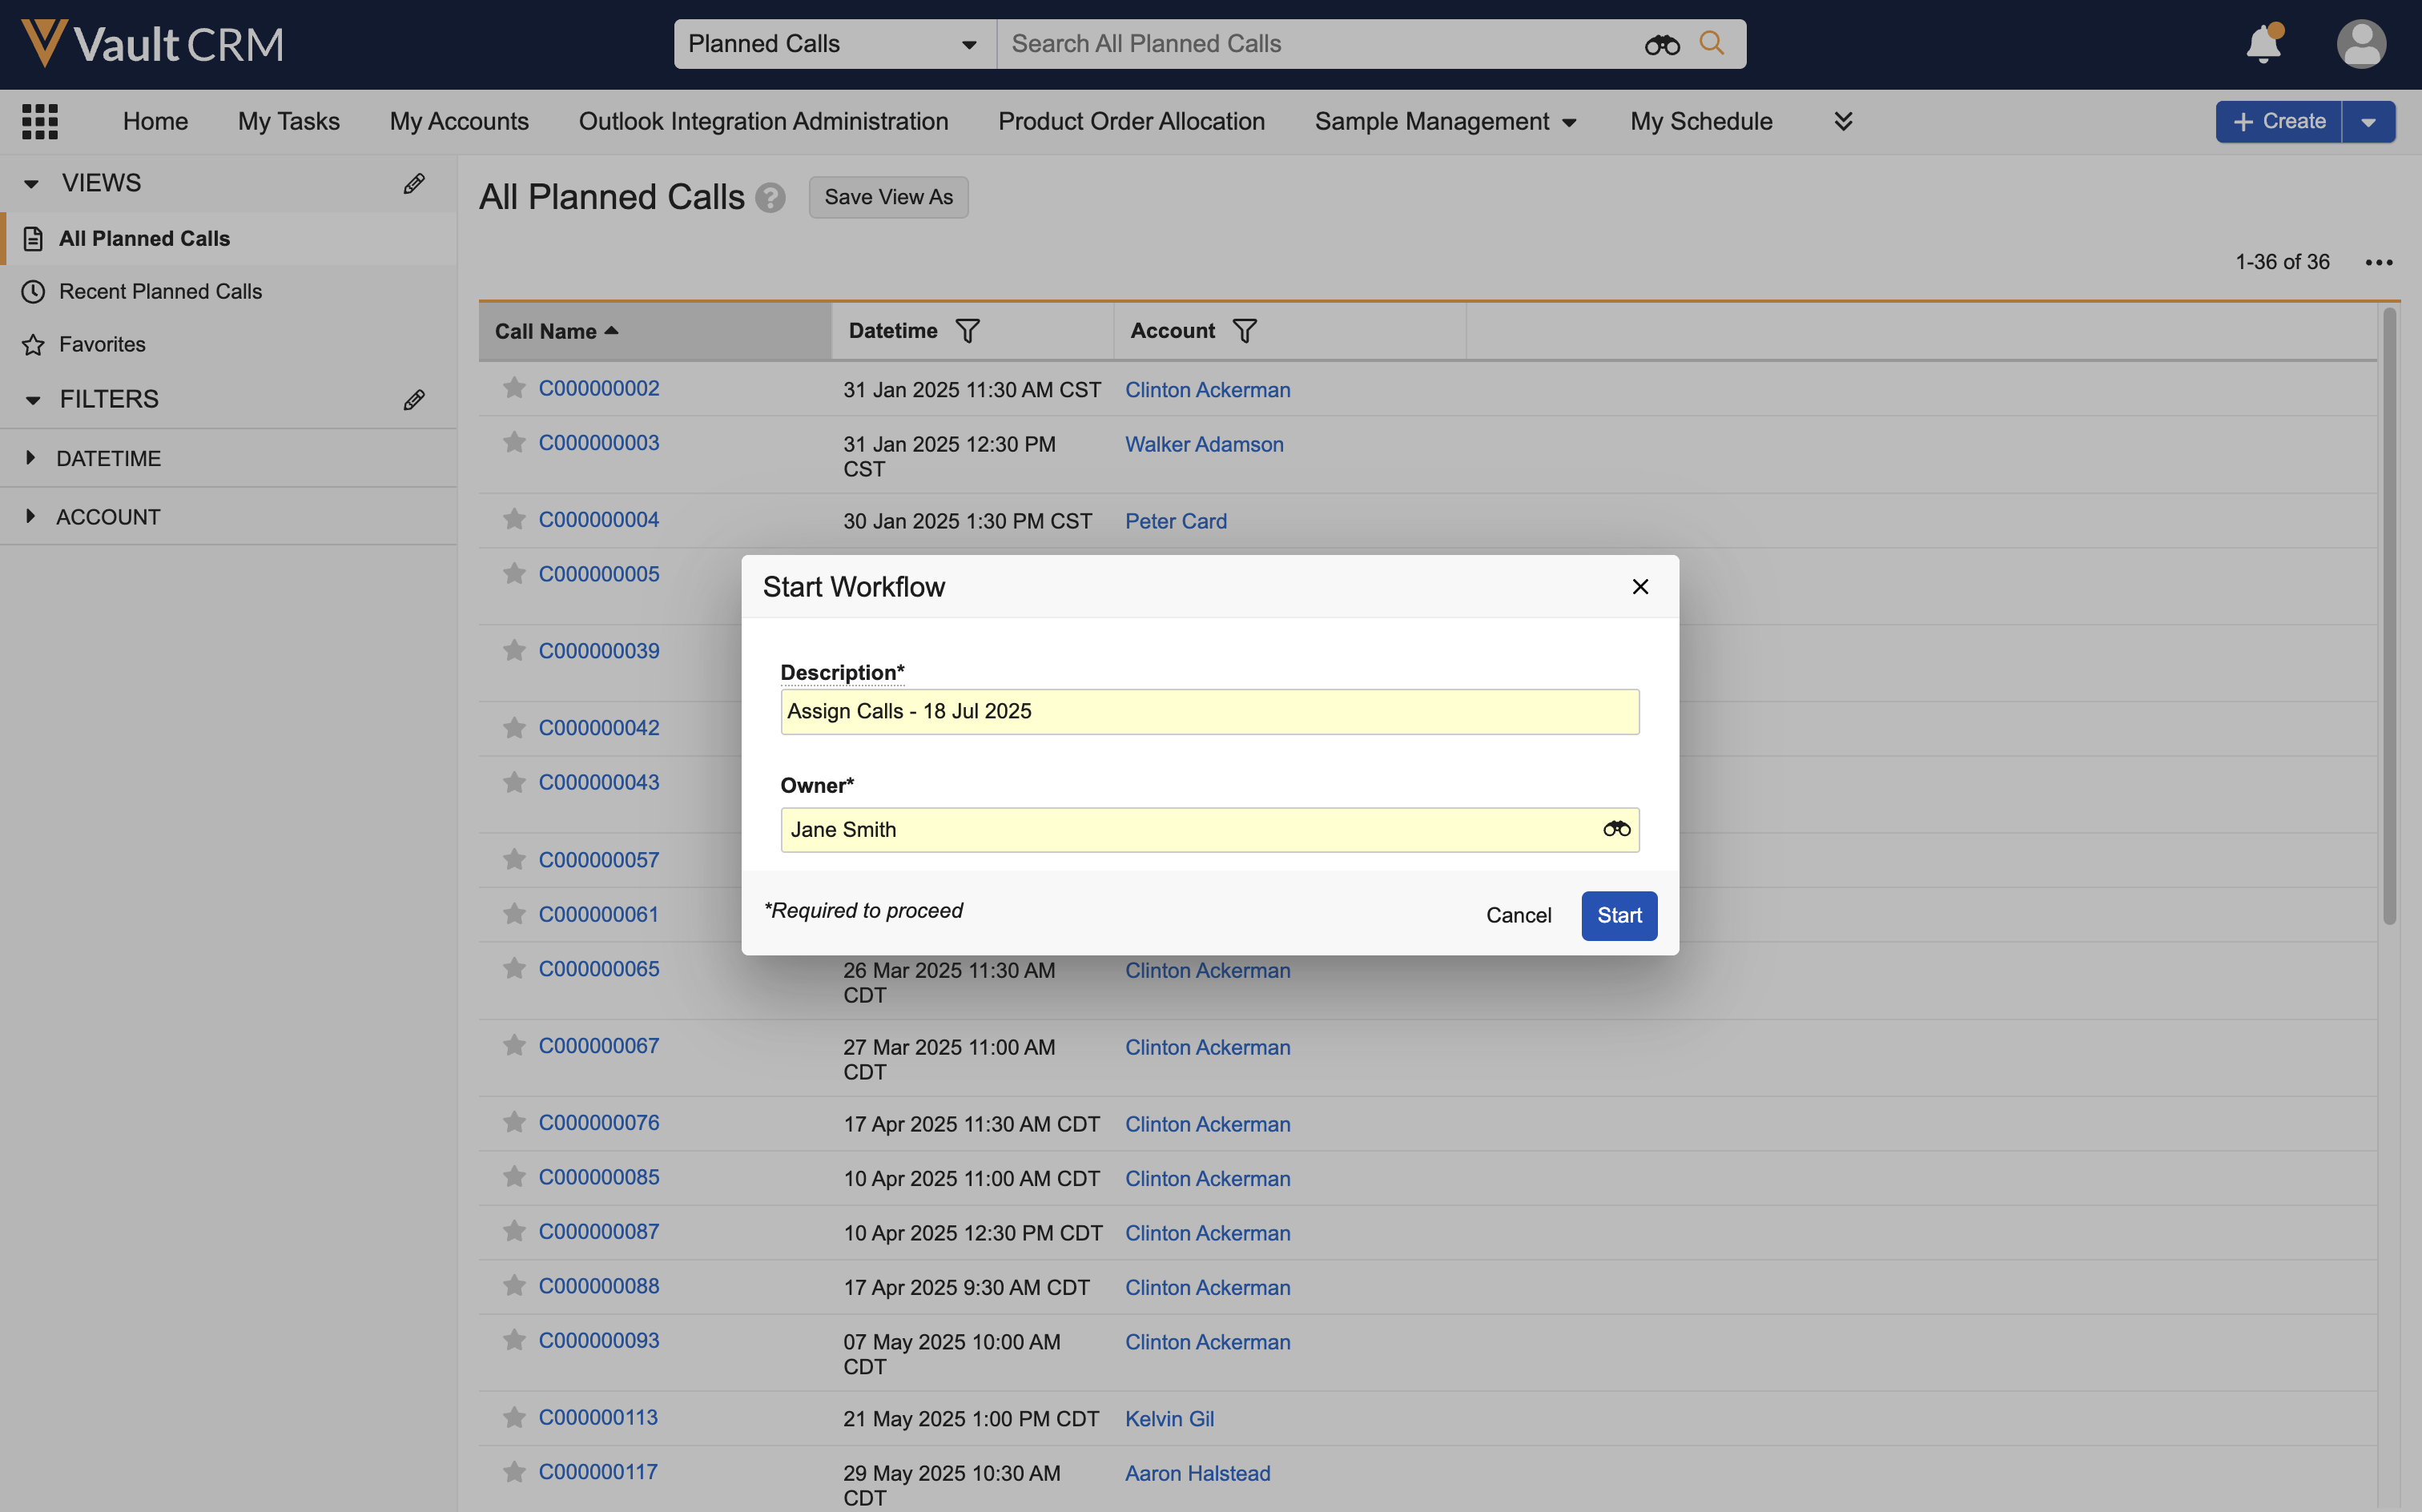Click the help icon next to All Planned Calls
The image size is (2422, 1512).
pos(770,198)
